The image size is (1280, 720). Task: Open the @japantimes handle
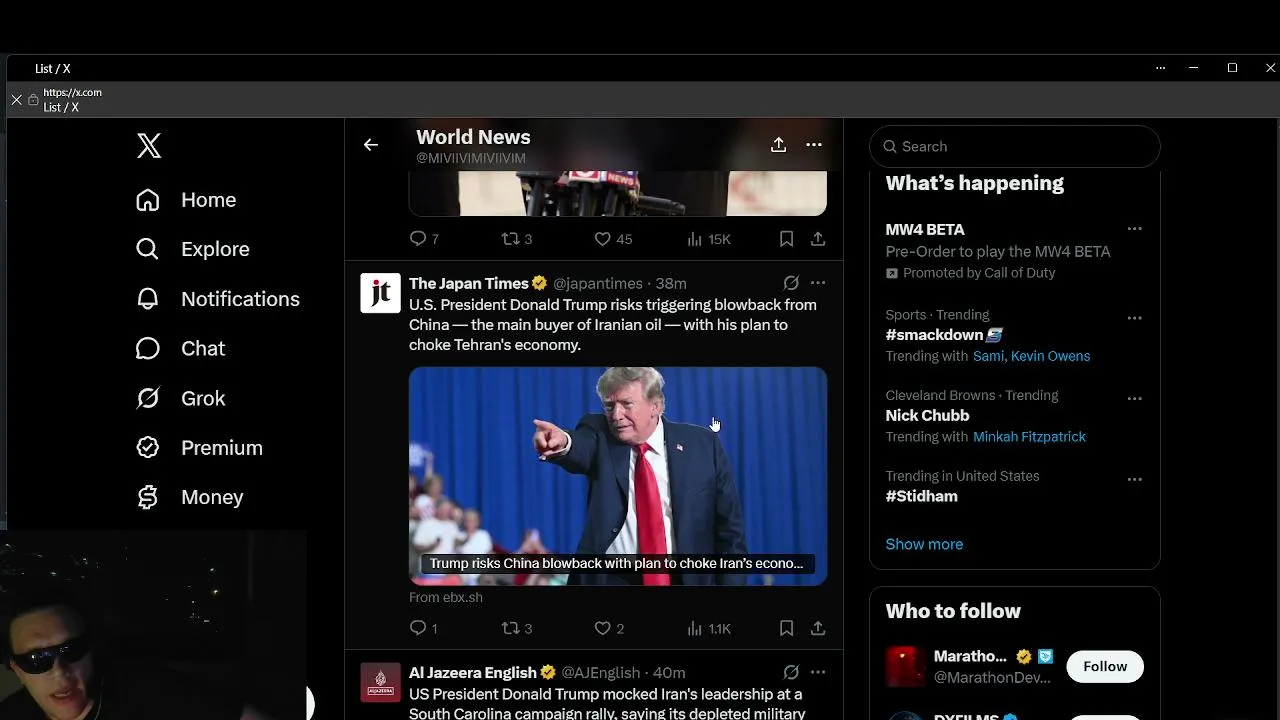point(598,284)
